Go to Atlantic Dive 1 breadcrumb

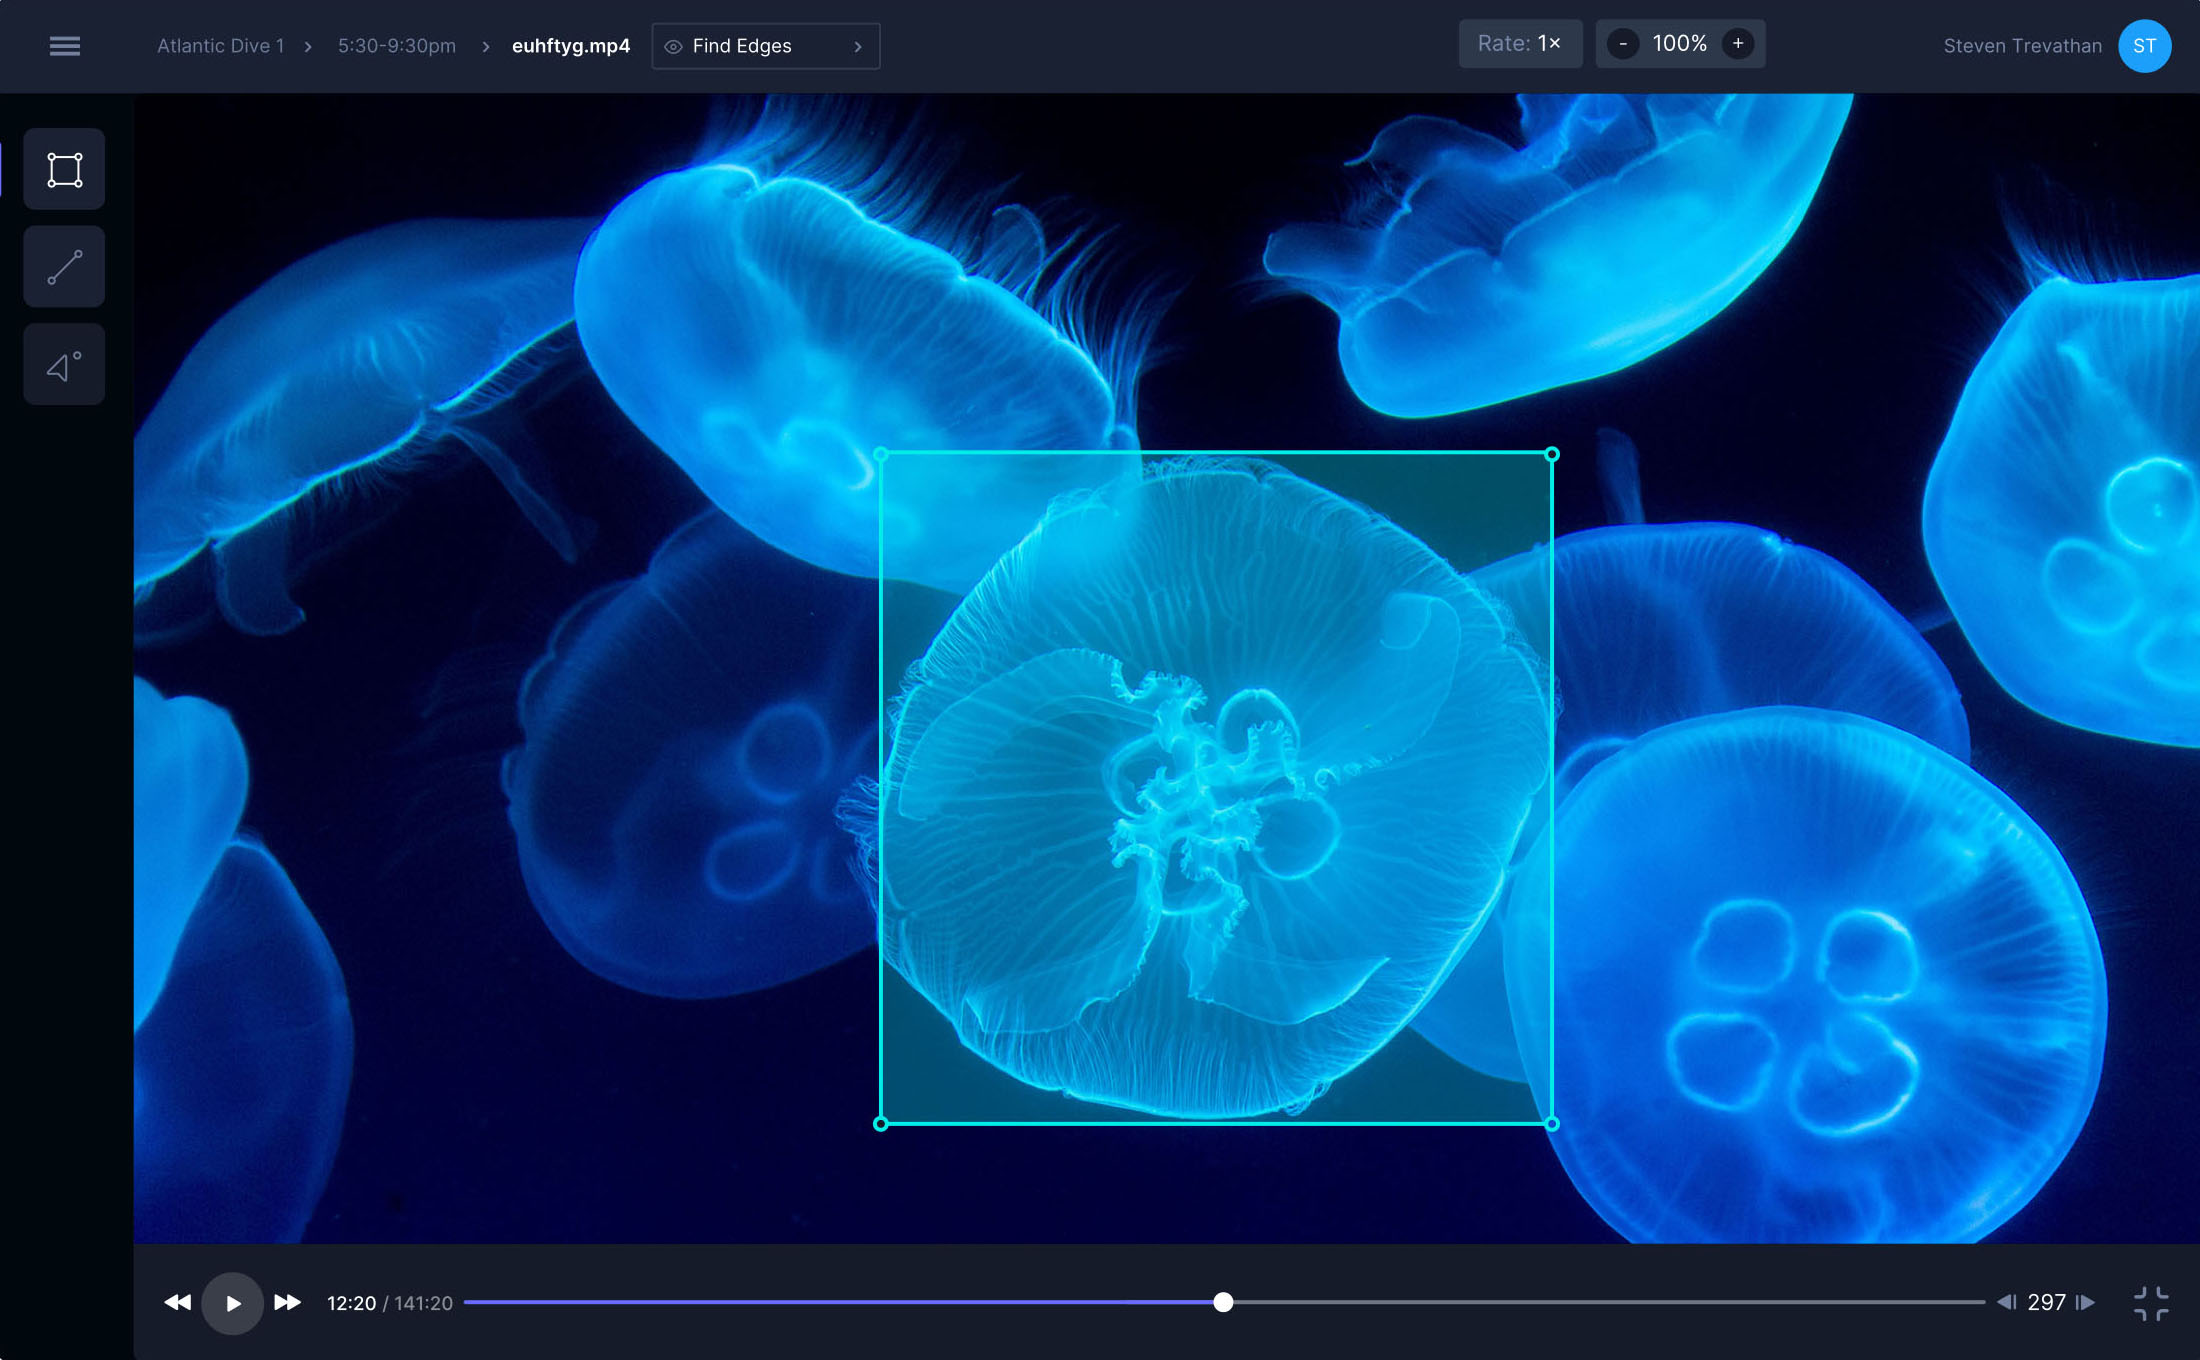221,46
